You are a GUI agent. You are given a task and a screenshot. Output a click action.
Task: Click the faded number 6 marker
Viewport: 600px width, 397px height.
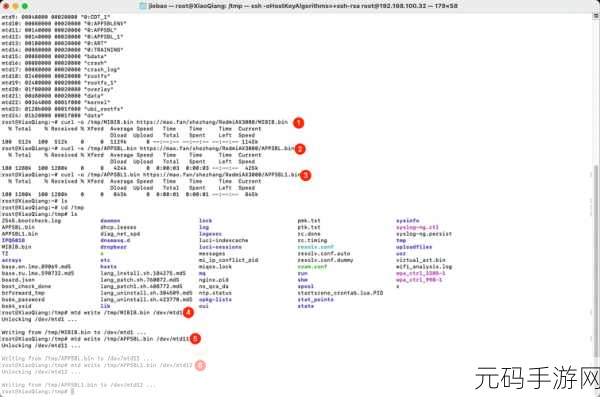click(x=200, y=365)
